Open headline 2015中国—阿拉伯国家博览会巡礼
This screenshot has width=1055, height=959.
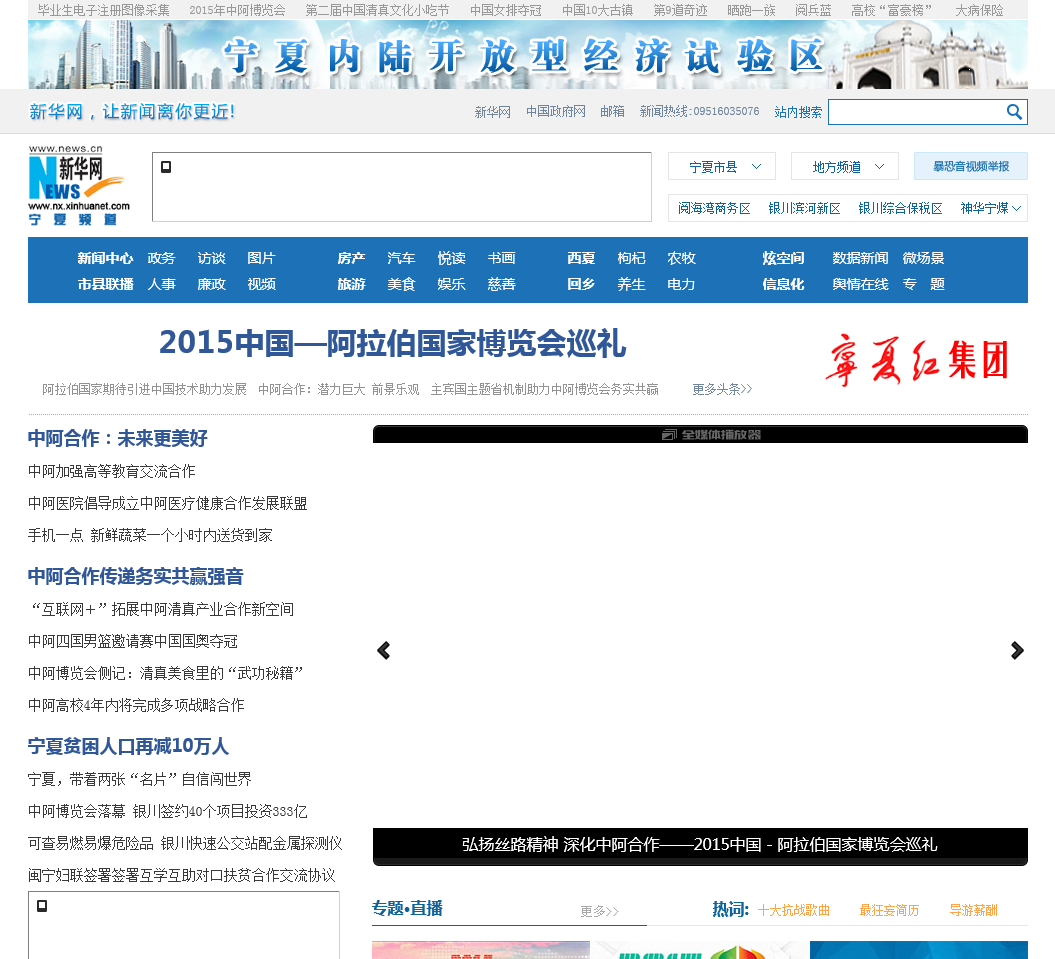[x=392, y=343]
